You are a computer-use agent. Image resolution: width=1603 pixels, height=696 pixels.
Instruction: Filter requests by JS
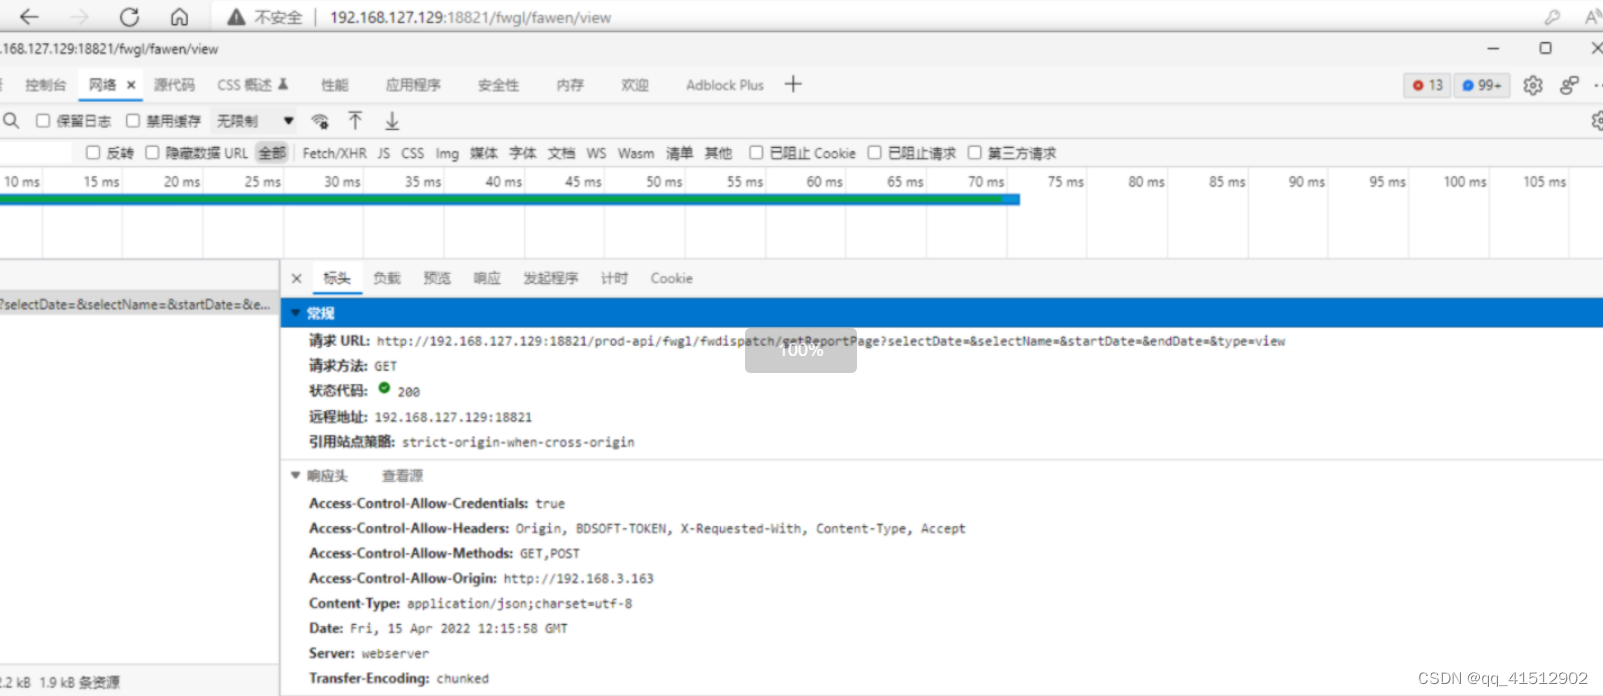384,153
